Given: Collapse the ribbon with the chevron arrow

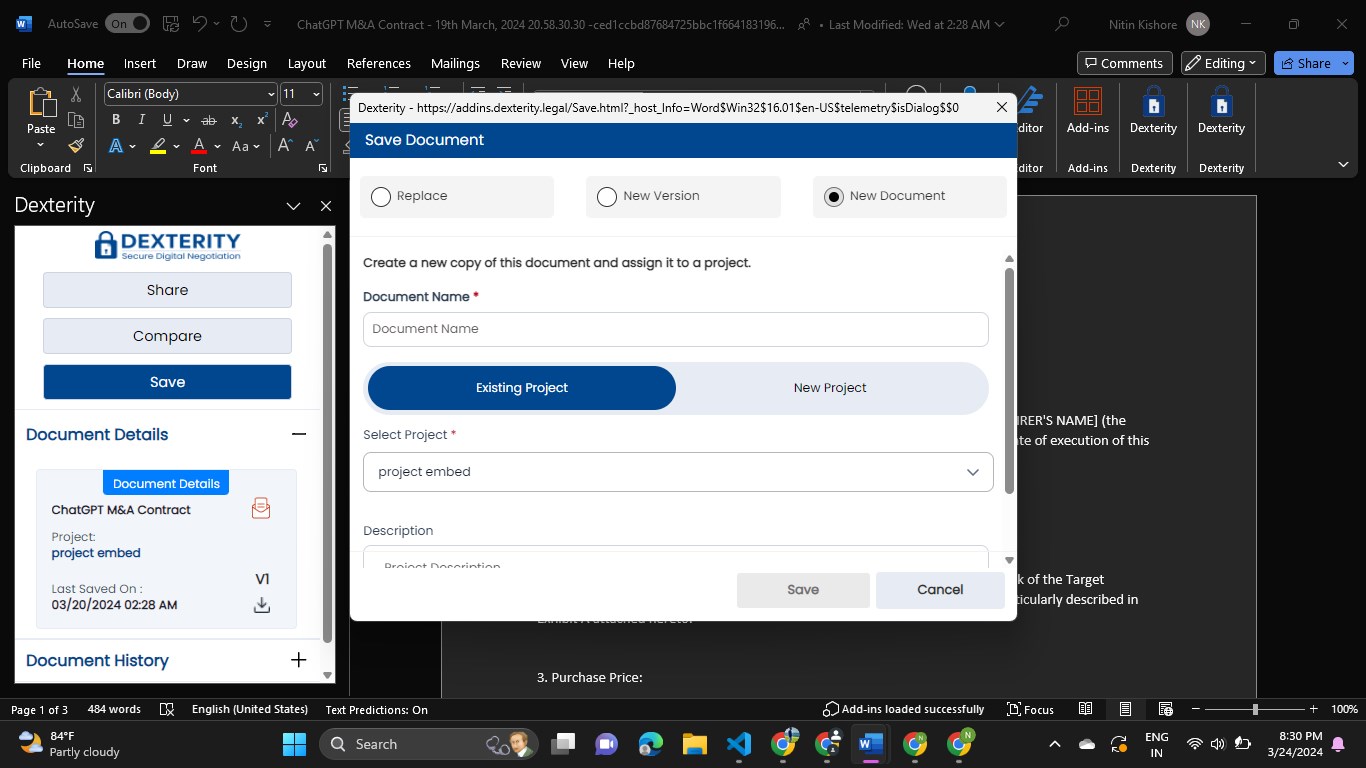Looking at the screenshot, I should 1343,165.
